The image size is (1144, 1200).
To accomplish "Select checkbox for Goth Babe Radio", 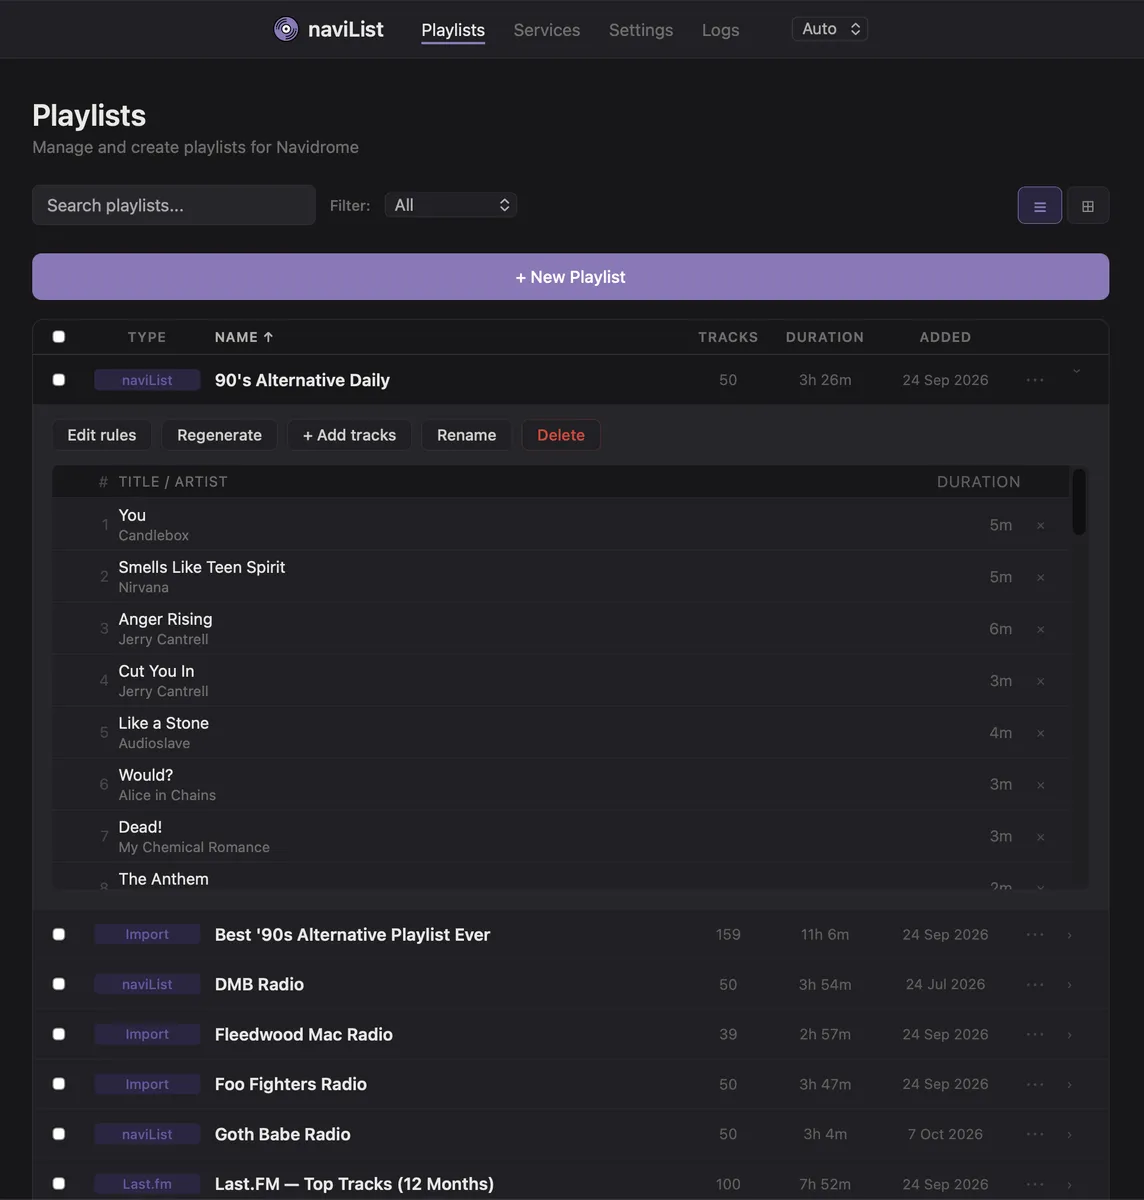I will pyautogui.click(x=59, y=1134).
